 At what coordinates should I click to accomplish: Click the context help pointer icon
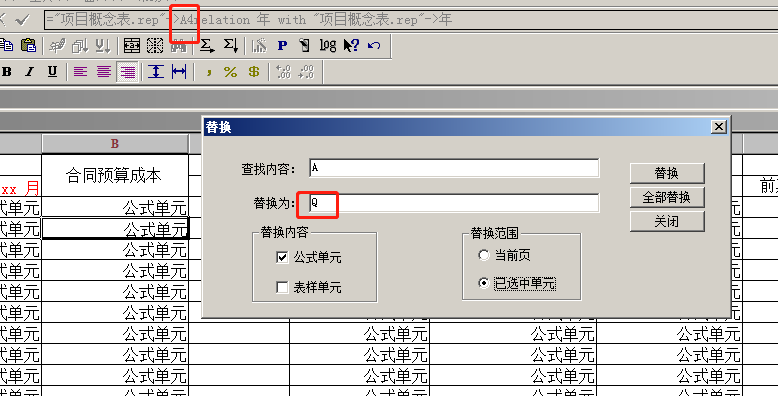pos(351,46)
